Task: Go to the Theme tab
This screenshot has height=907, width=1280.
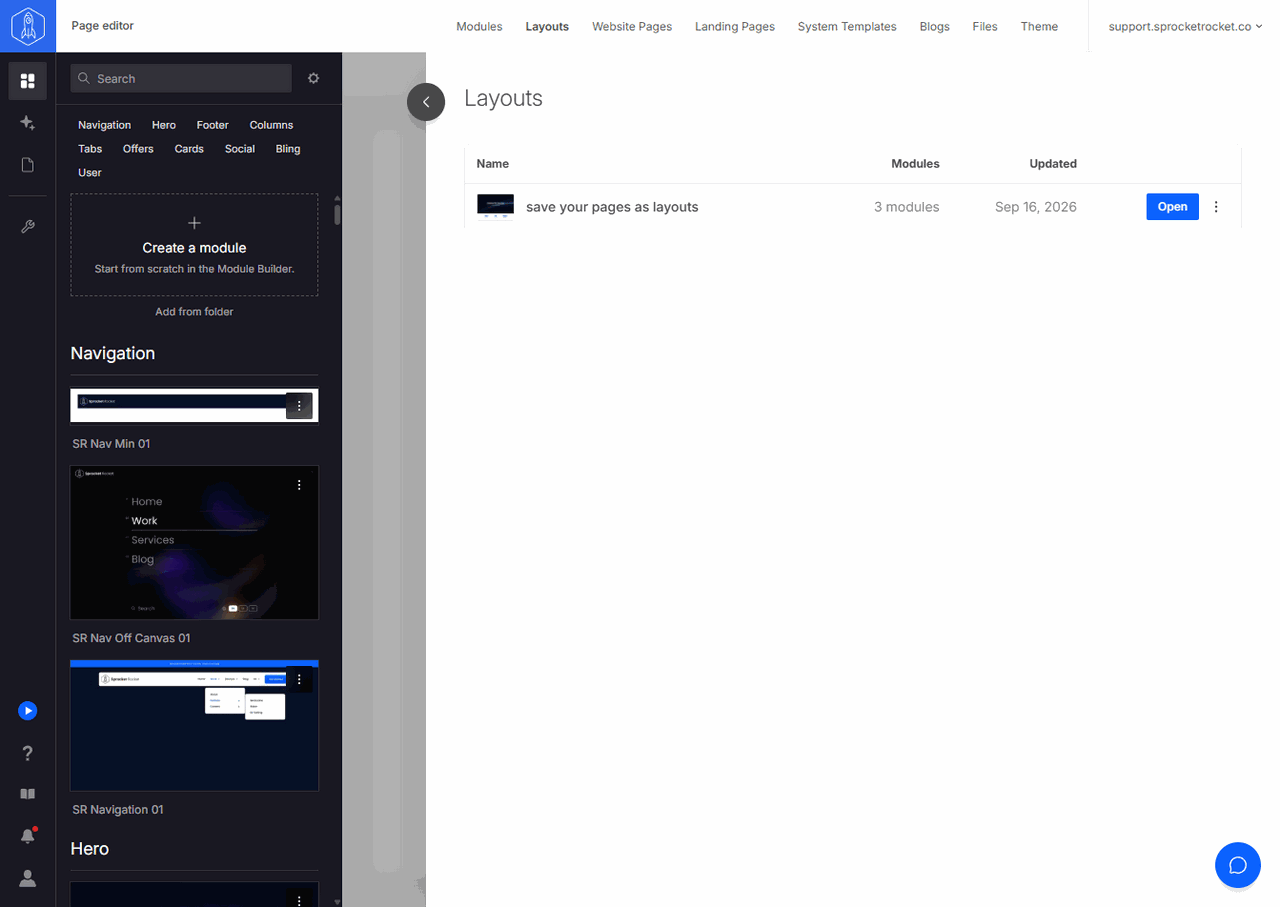Action: [1039, 27]
